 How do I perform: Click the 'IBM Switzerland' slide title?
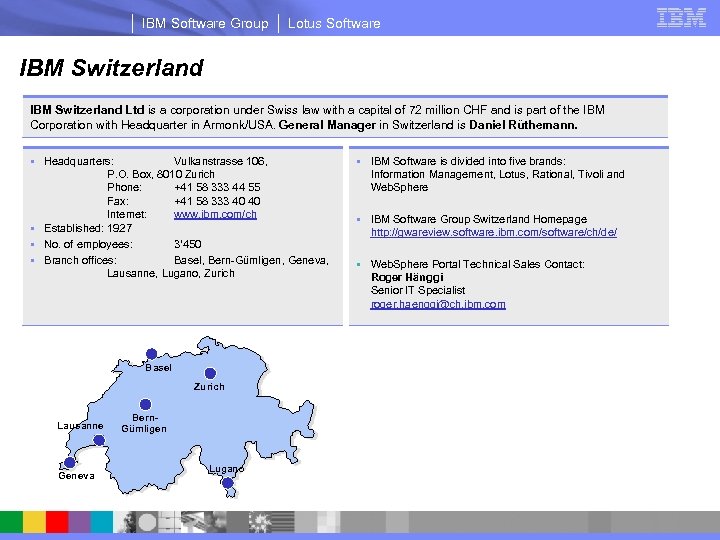point(112,68)
